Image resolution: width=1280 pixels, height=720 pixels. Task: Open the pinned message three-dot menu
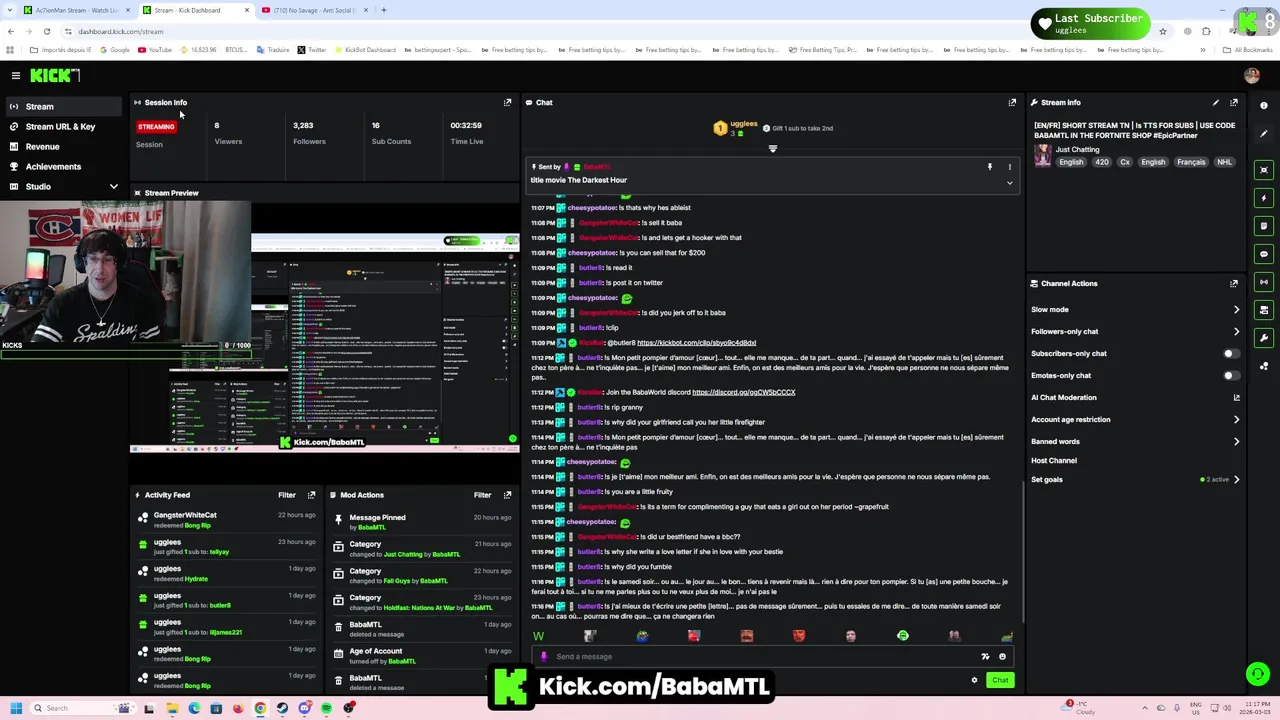coord(1009,167)
